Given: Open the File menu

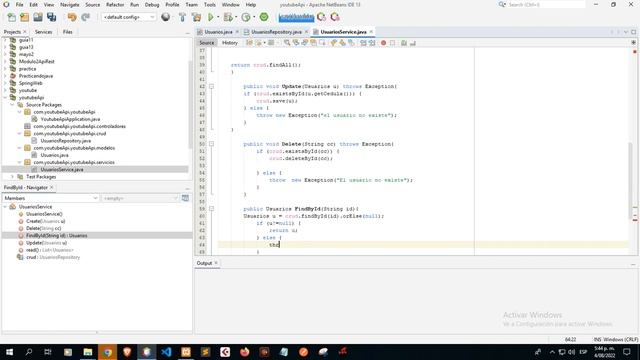Looking at the screenshot, I should point(20,4).
